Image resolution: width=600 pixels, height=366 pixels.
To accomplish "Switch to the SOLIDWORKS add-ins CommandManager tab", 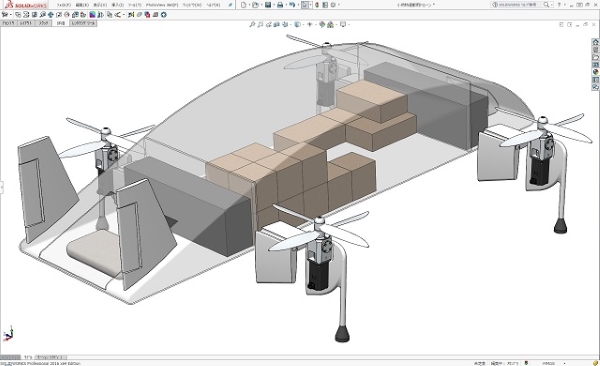I will click(83, 23).
